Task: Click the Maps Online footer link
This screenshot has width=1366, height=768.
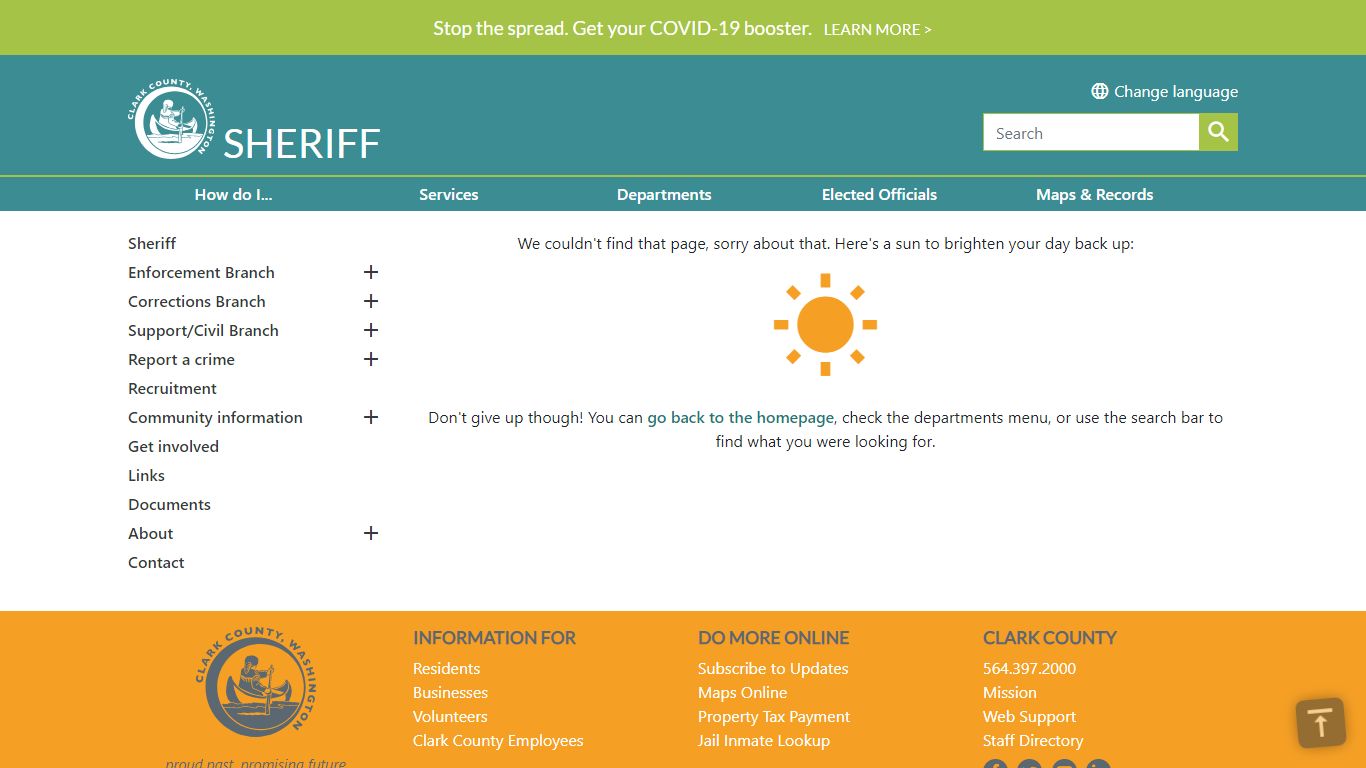Action: 742,692
